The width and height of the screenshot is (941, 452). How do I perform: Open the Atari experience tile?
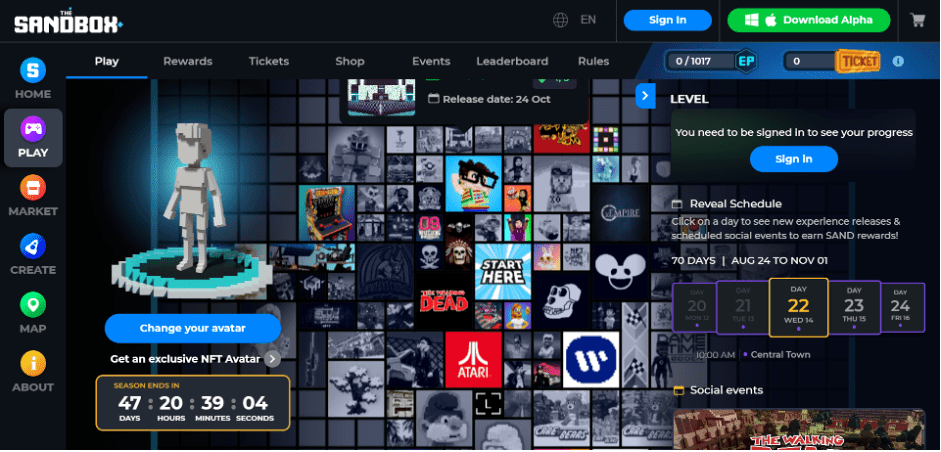(x=474, y=360)
